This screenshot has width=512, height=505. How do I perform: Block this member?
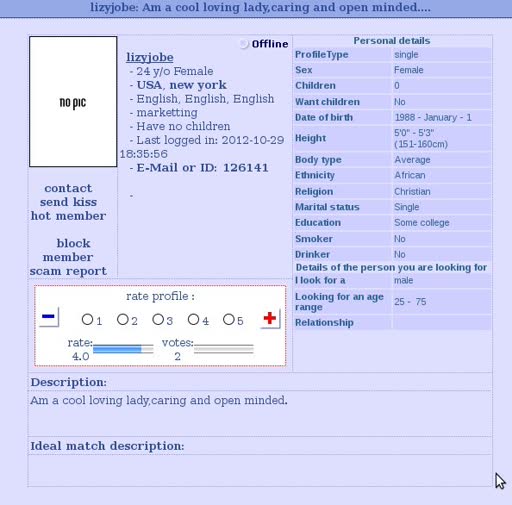(x=68, y=250)
